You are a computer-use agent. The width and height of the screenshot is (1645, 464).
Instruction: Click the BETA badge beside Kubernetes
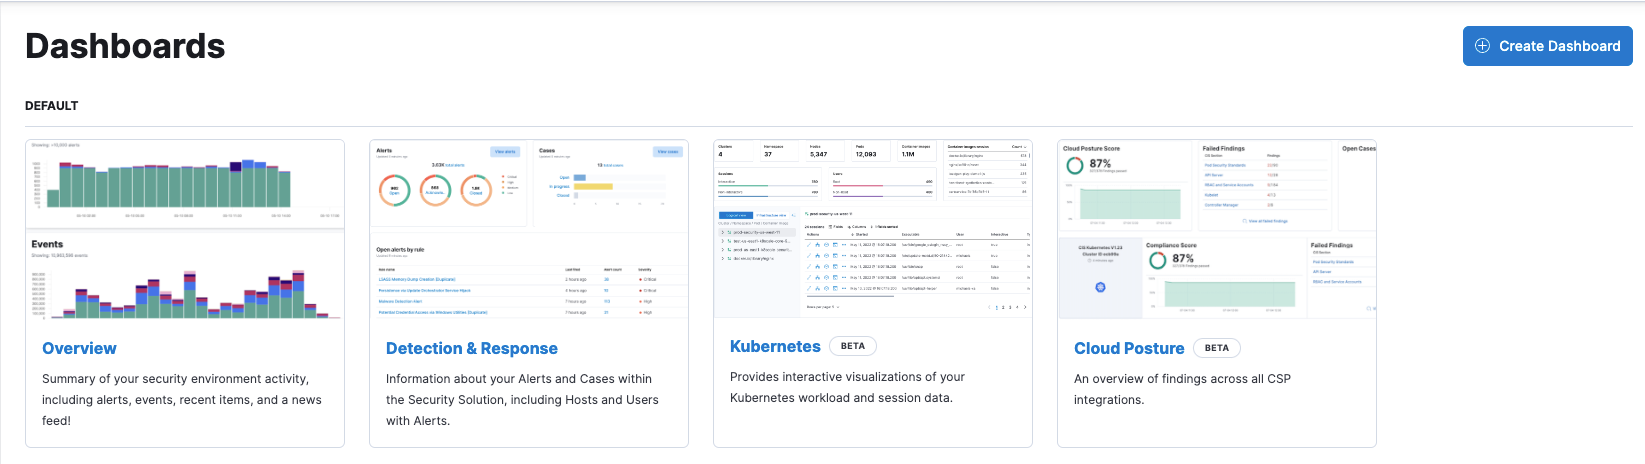pos(852,346)
